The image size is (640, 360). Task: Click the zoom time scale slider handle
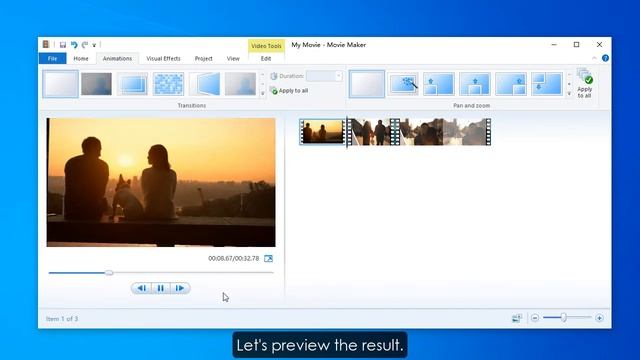pyautogui.click(x=563, y=318)
